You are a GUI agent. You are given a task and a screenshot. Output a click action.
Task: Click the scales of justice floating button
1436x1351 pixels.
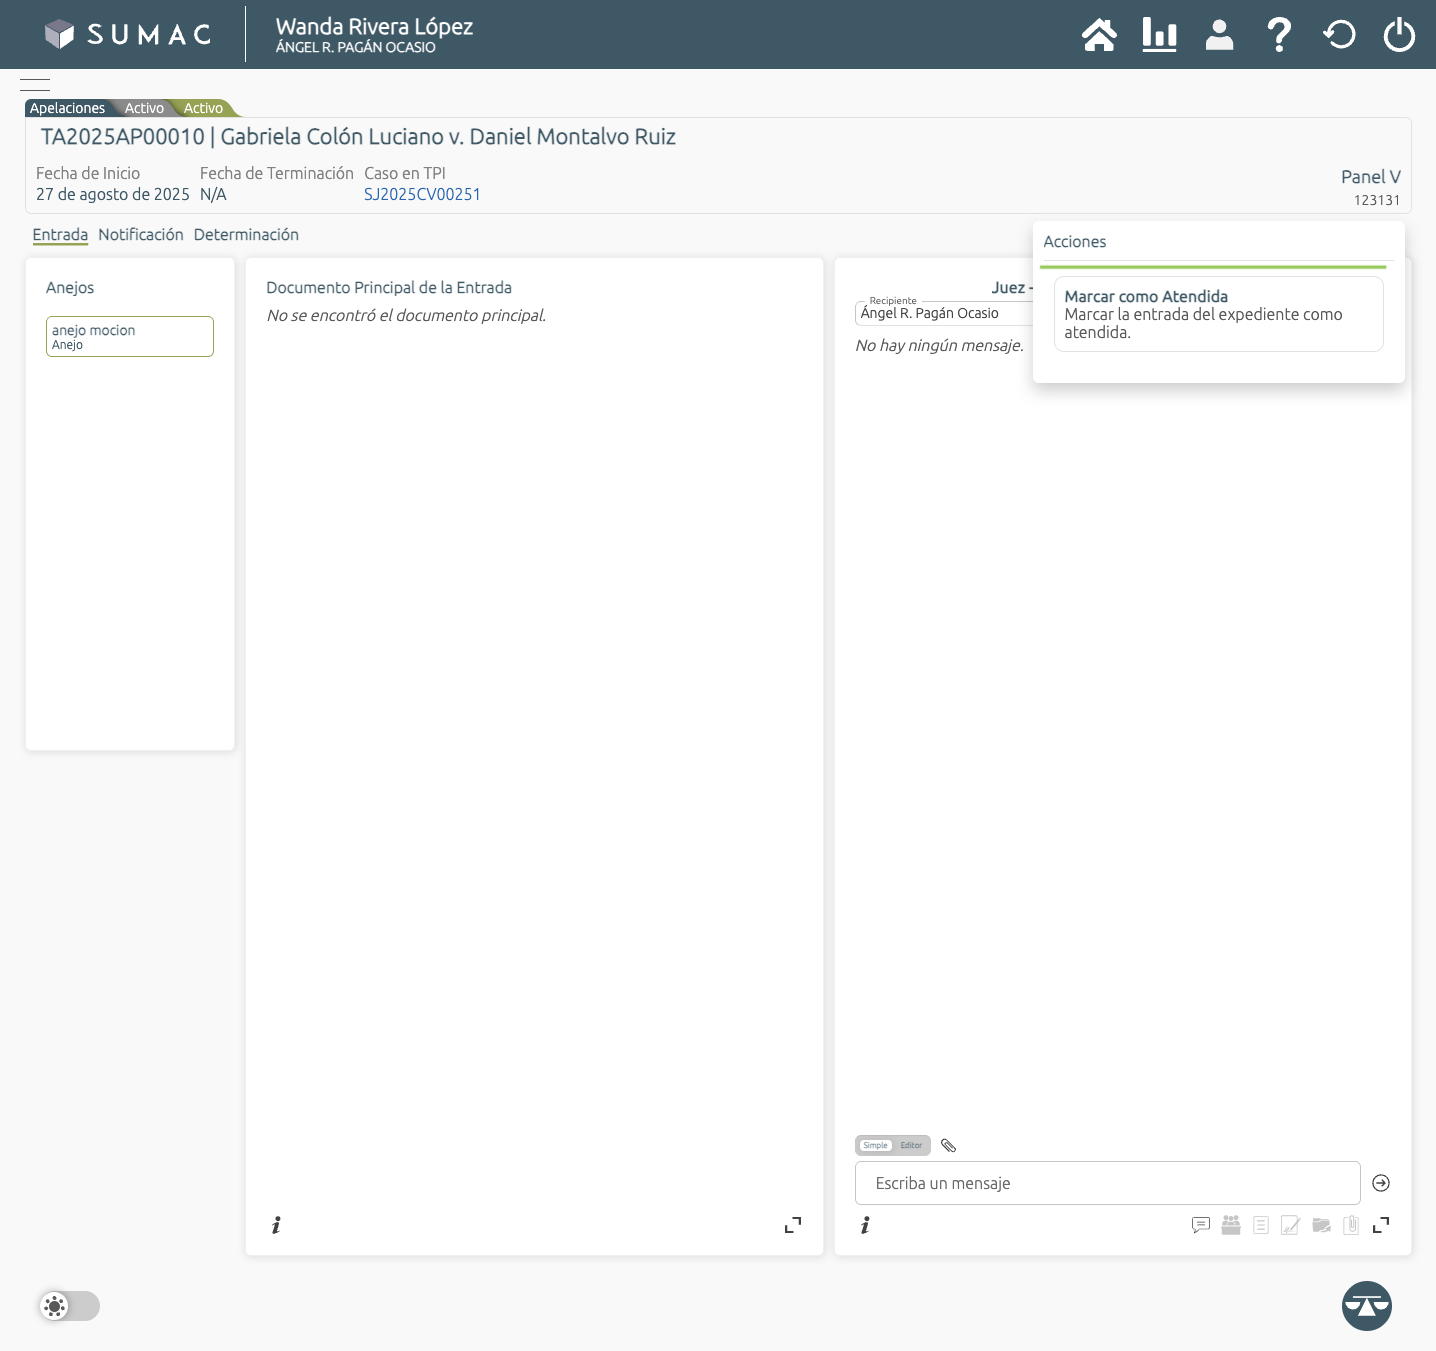pos(1366,1306)
